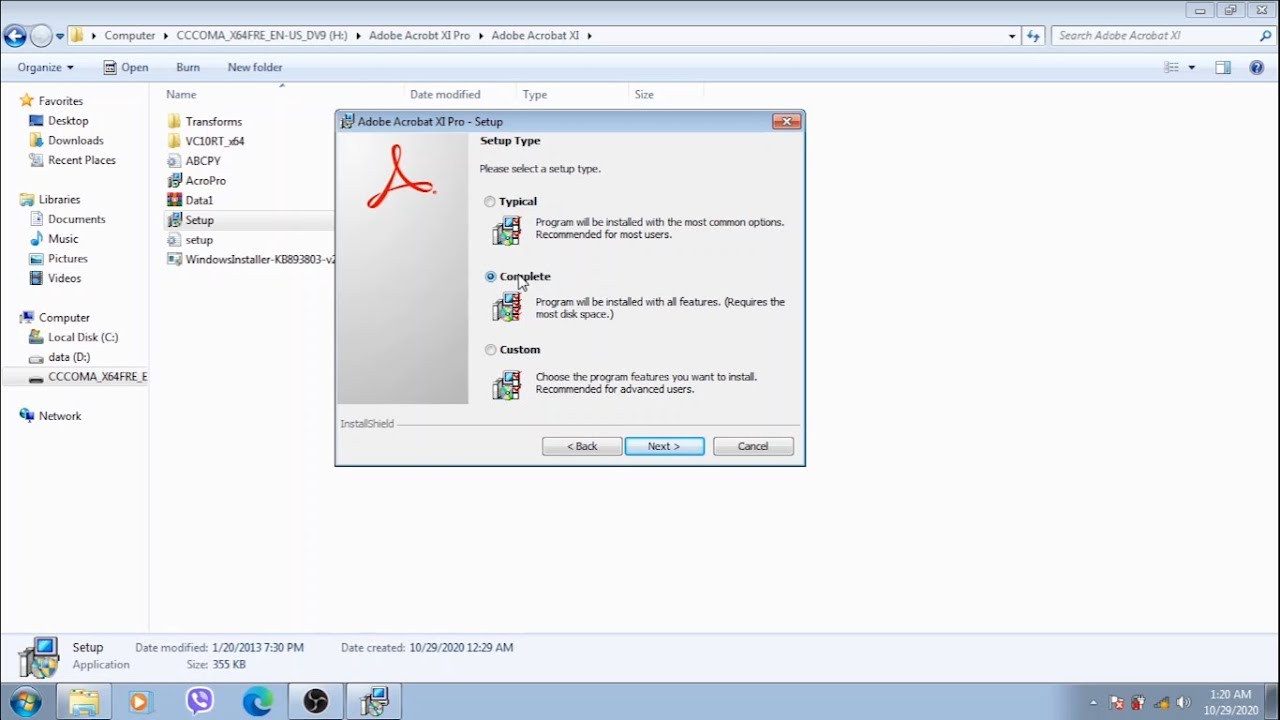Select the AcroPro installer file
The image size is (1280, 720).
point(196,181)
